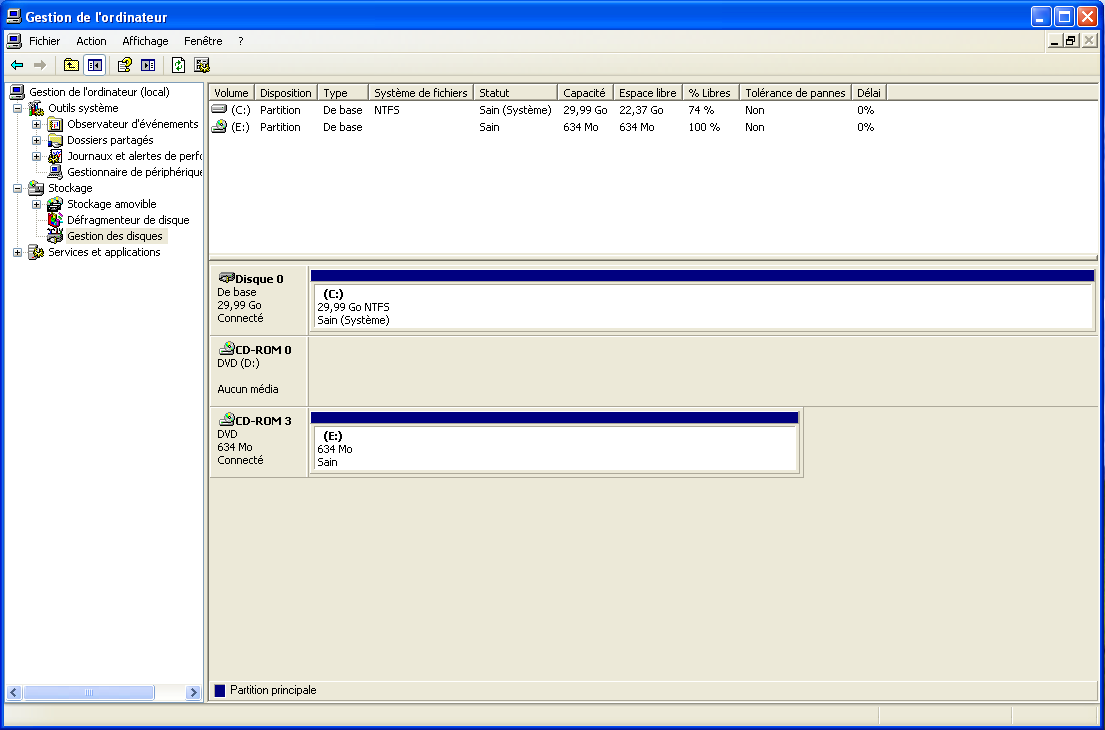Image resolution: width=1105 pixels, height=730 pixels.
Task: Sort by the Statut column header
Action: 515,92
